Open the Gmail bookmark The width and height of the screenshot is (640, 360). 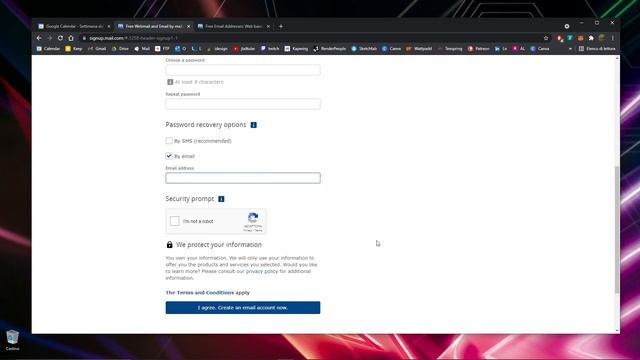tap(97, 49)
